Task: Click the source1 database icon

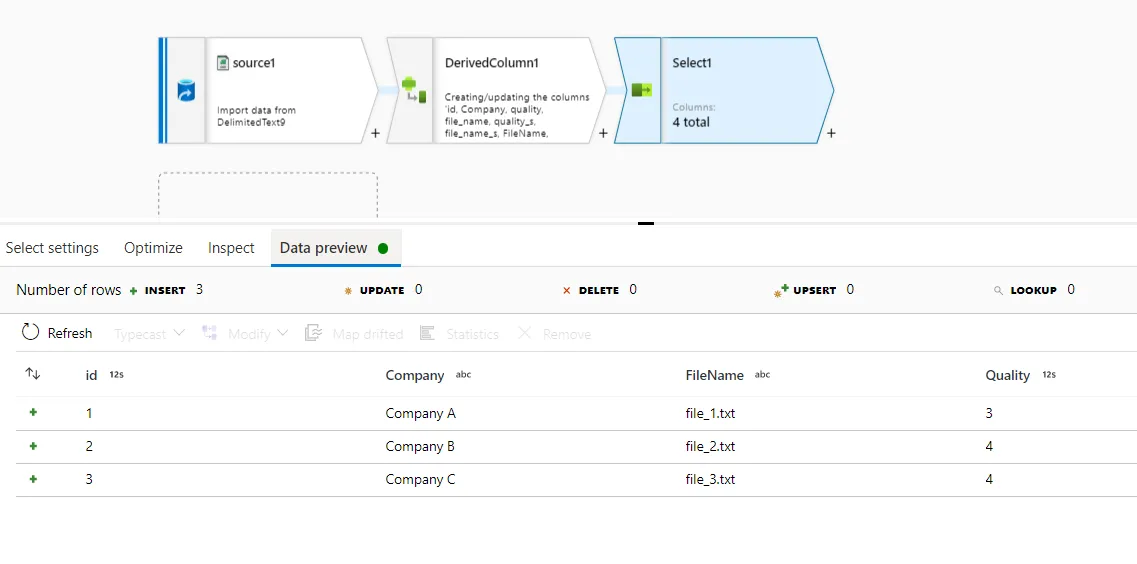Action: point(185,91)
